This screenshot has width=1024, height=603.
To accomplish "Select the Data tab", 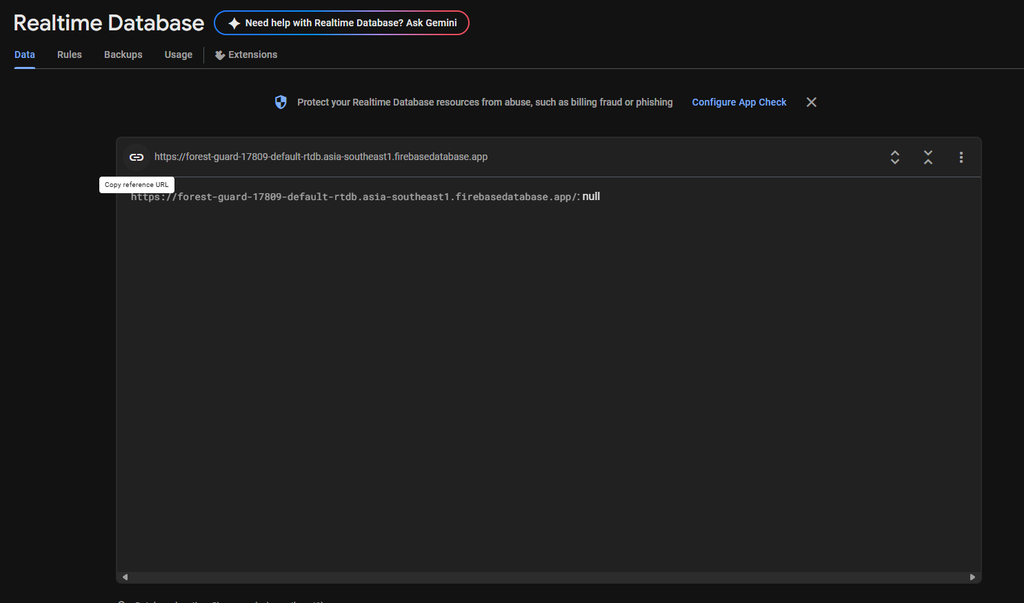I will click(x=25, y=55).
